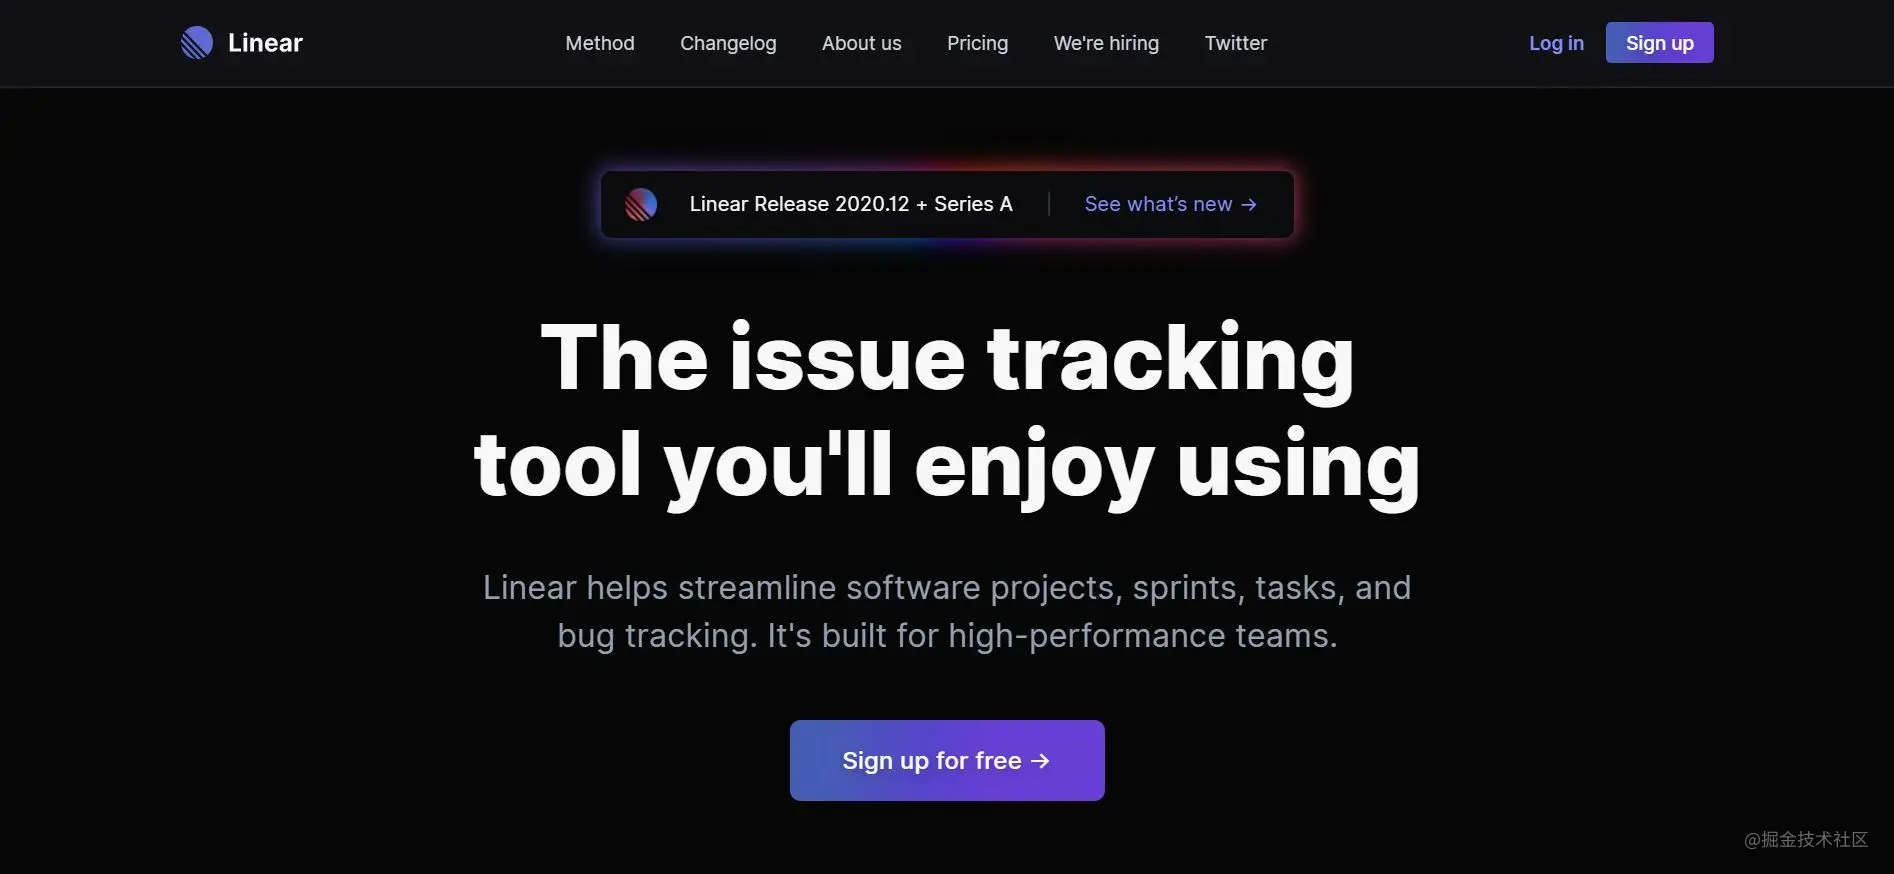
Task: Visit the Twitter link in navigation
Action: 1236,43
